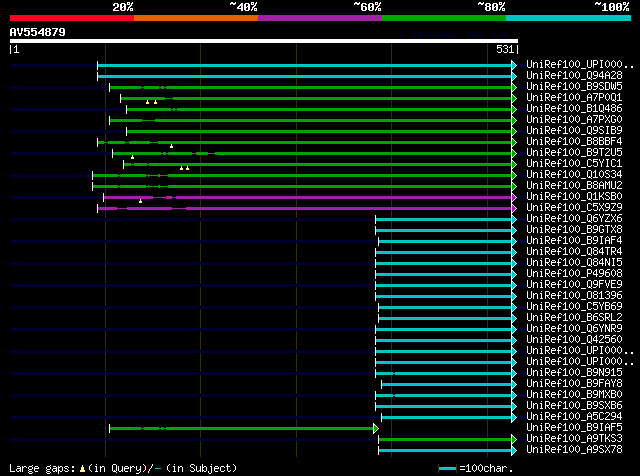Image resolution: width=640 pixels, height=476 pixels.
Task: Click the orange ~40% identity legend segment
Action: (x=195, y=18)
